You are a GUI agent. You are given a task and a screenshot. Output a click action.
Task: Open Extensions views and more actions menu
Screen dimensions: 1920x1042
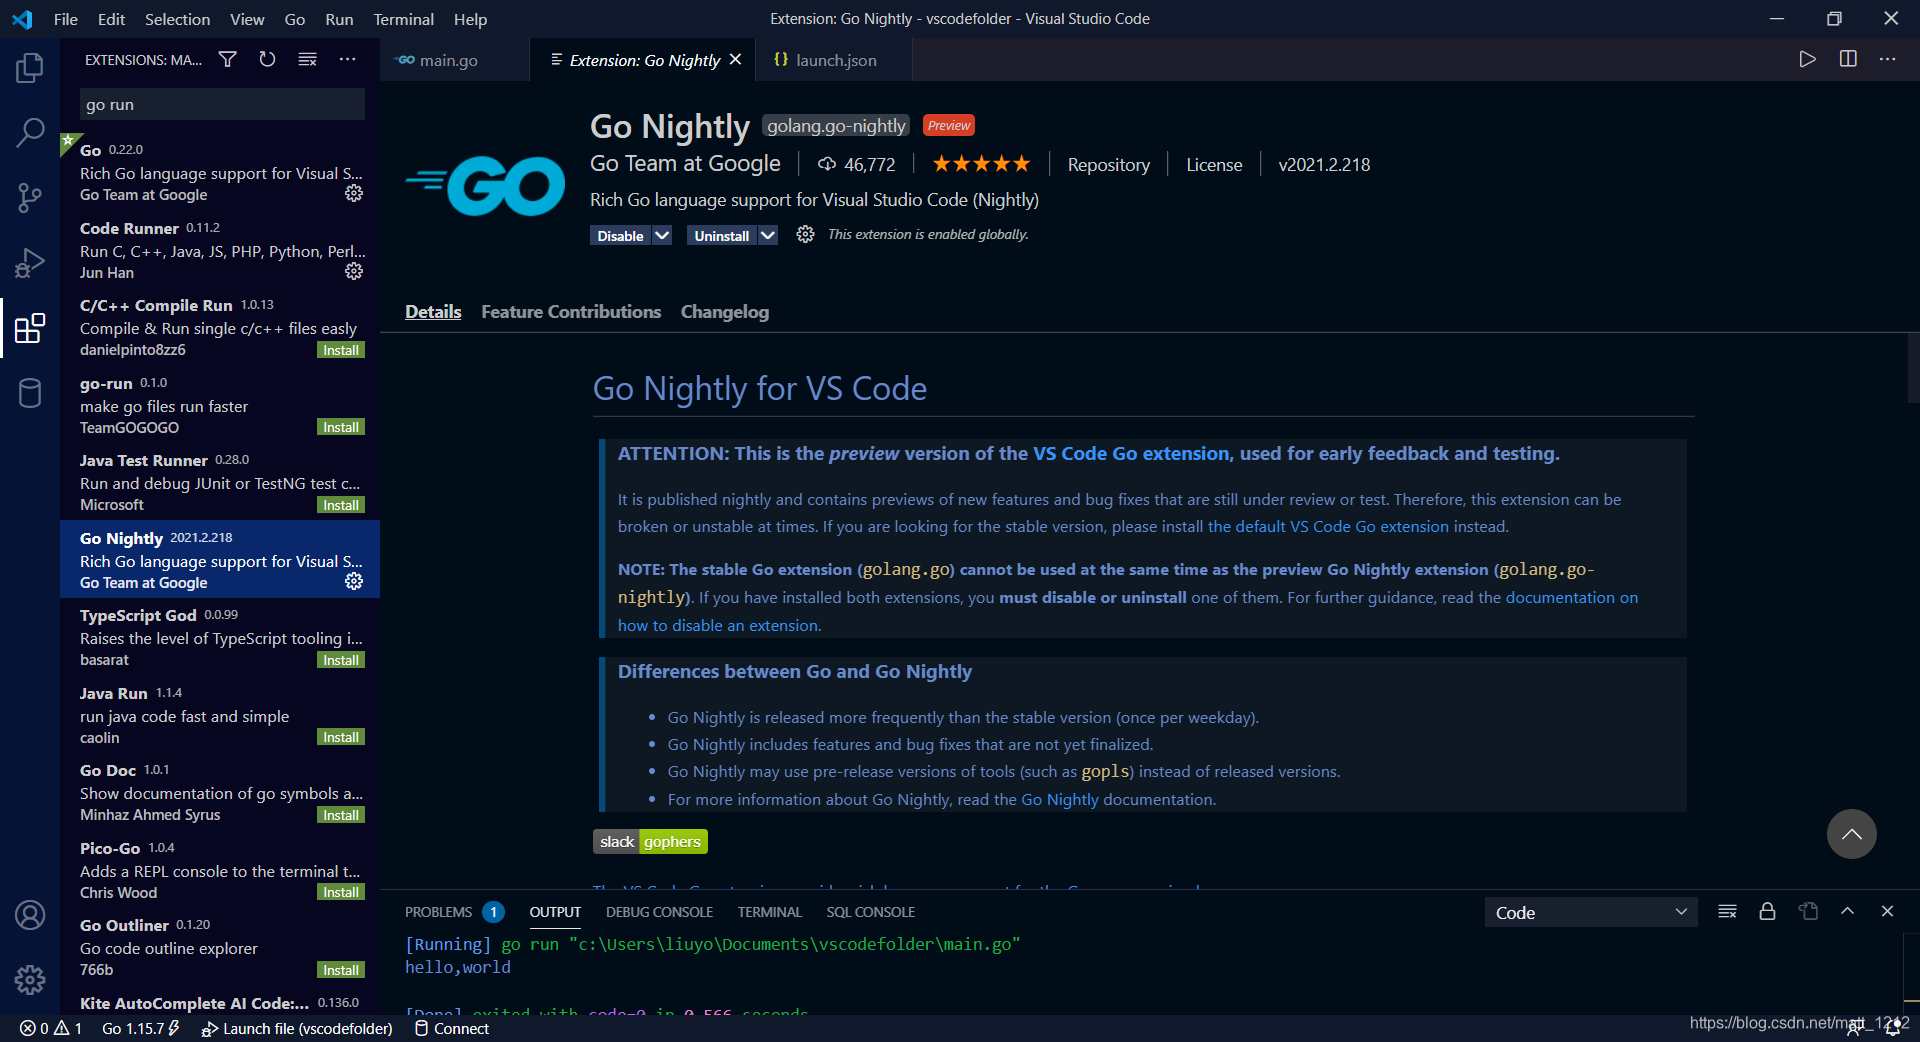point(347,60)
